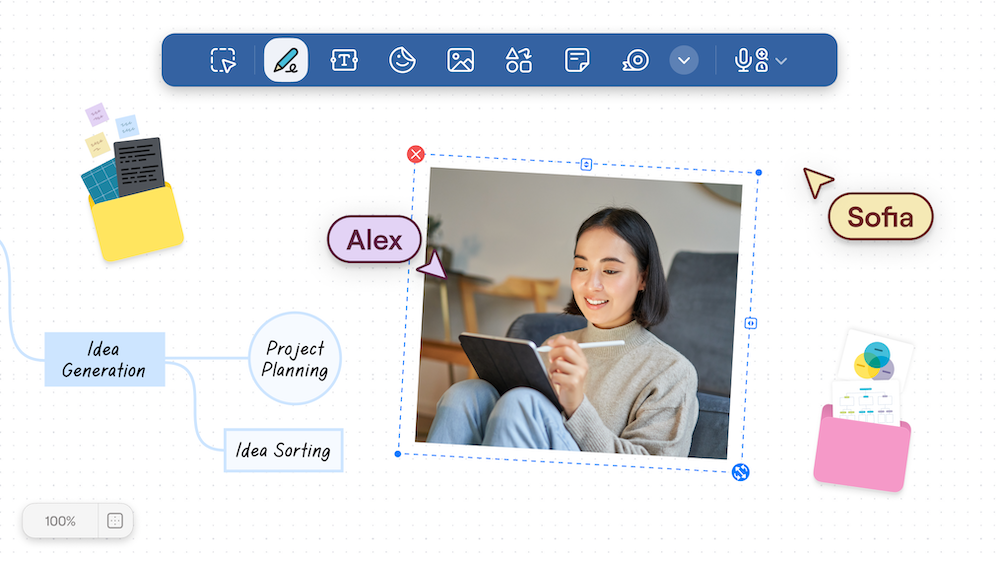Delete the selected photo with red X
Viewport: 1000px width, 563px height.
click(x=416, y=154)
